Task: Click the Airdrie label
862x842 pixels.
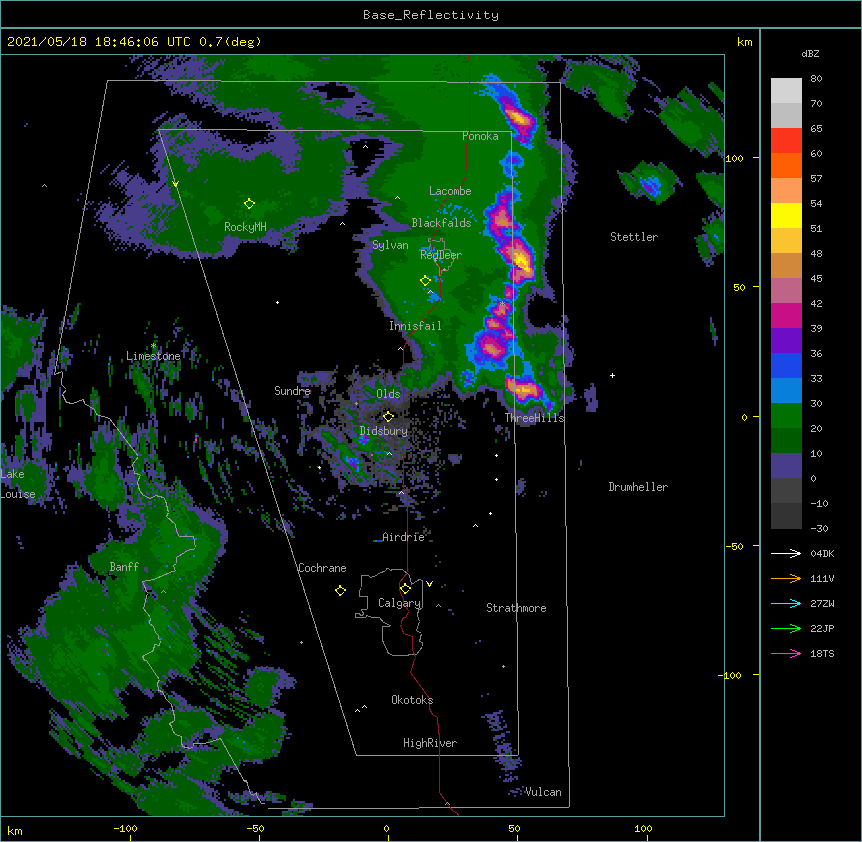Action: 404,537
